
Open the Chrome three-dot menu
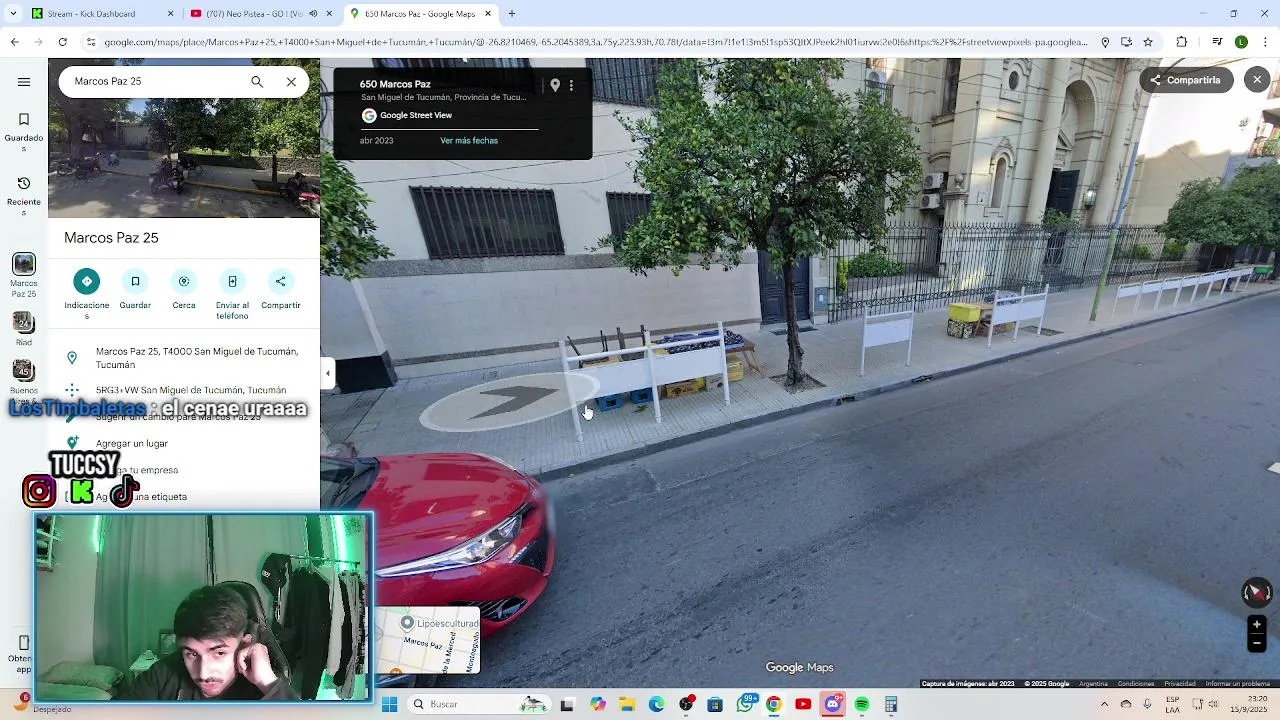pos(1265,42)
